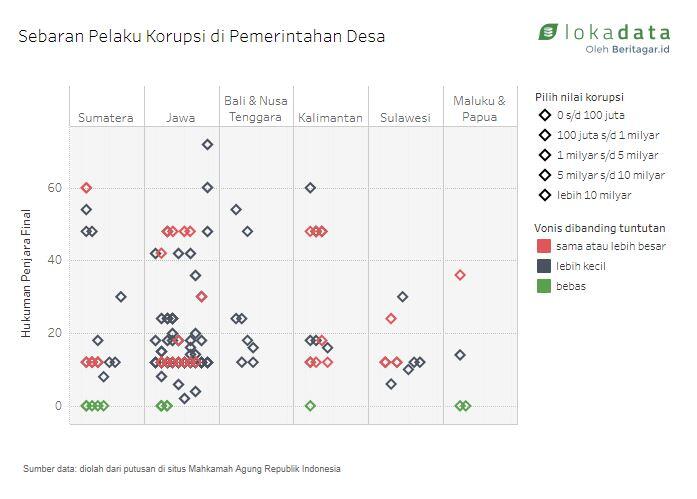Toggle the "sama atau lebih besar" legend filter

610,246
